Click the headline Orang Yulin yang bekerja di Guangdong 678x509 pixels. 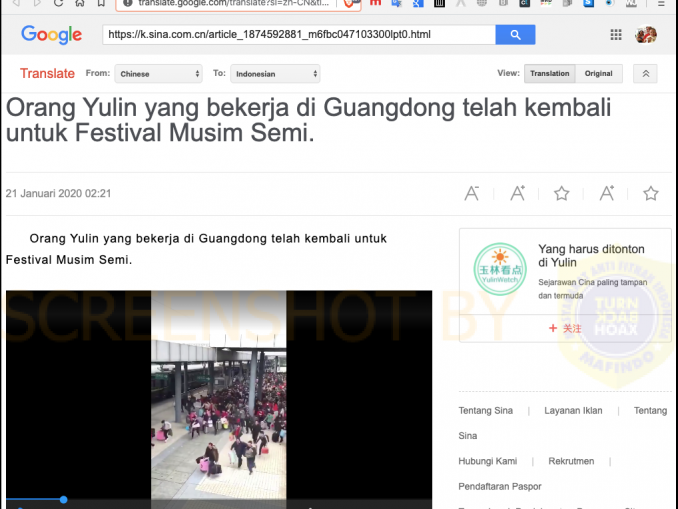308,120
